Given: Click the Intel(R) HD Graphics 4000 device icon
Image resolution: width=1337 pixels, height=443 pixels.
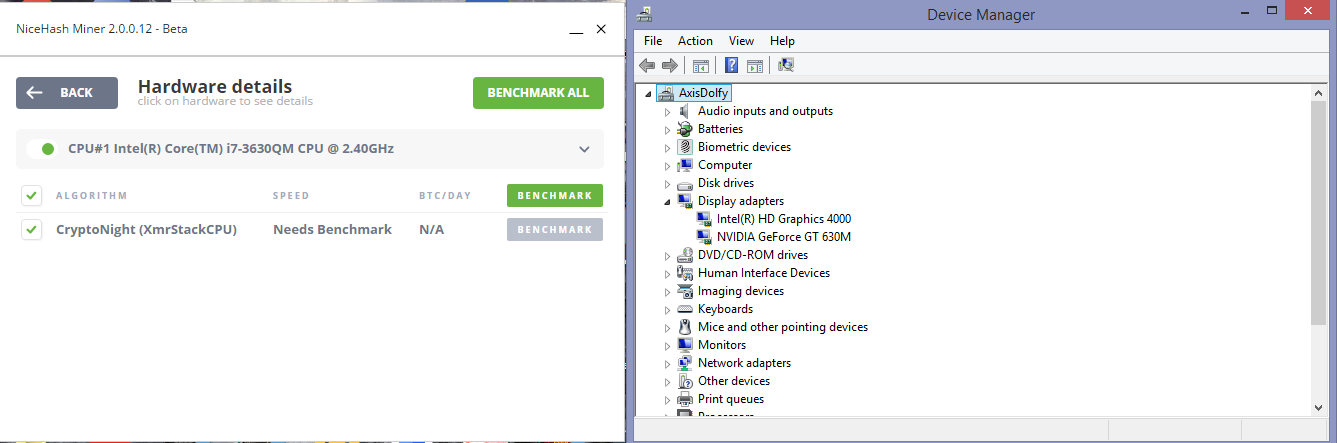Looking at the screenshot, I should click(704, 219).
